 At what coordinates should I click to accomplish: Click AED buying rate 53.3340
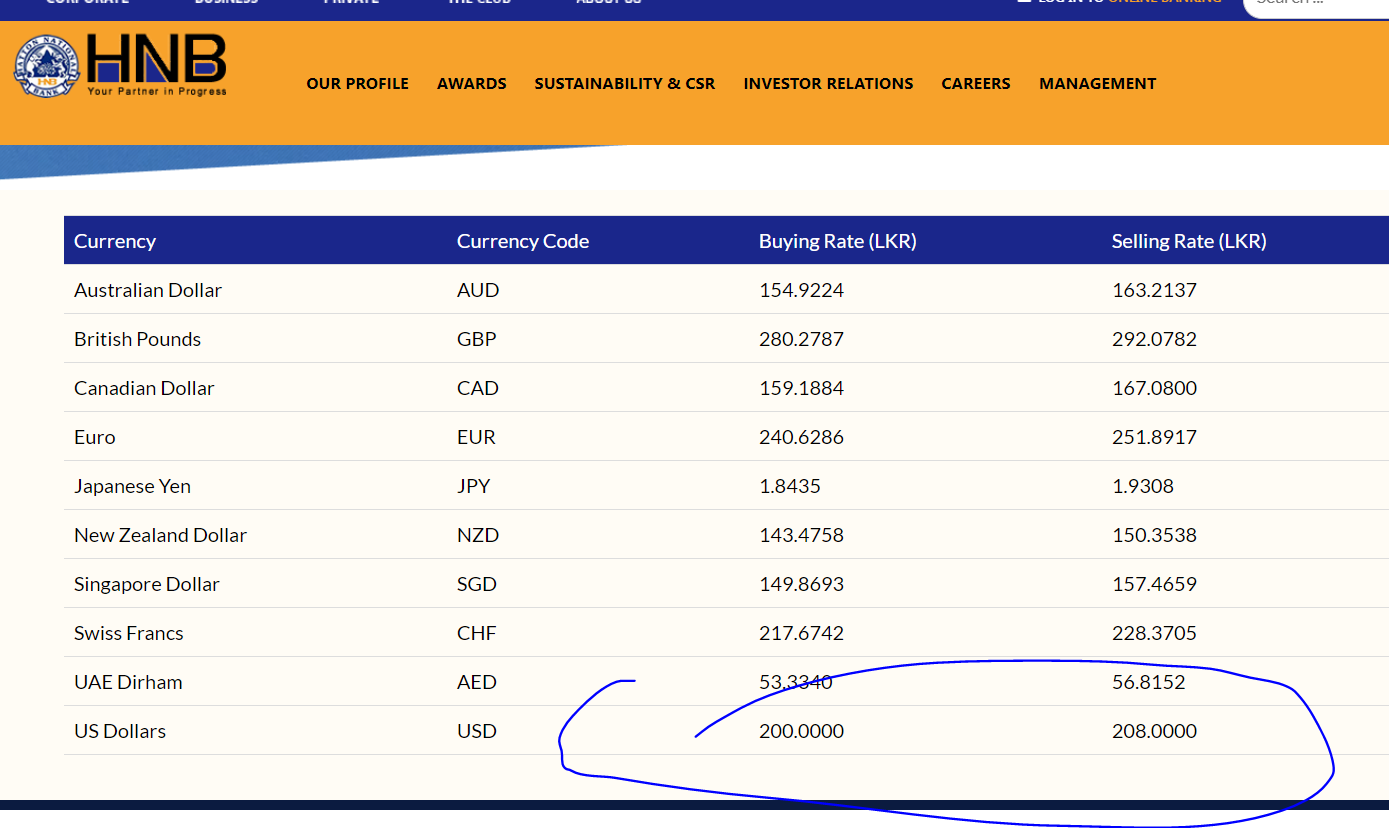pyautogui.click(x=796, y=682)
